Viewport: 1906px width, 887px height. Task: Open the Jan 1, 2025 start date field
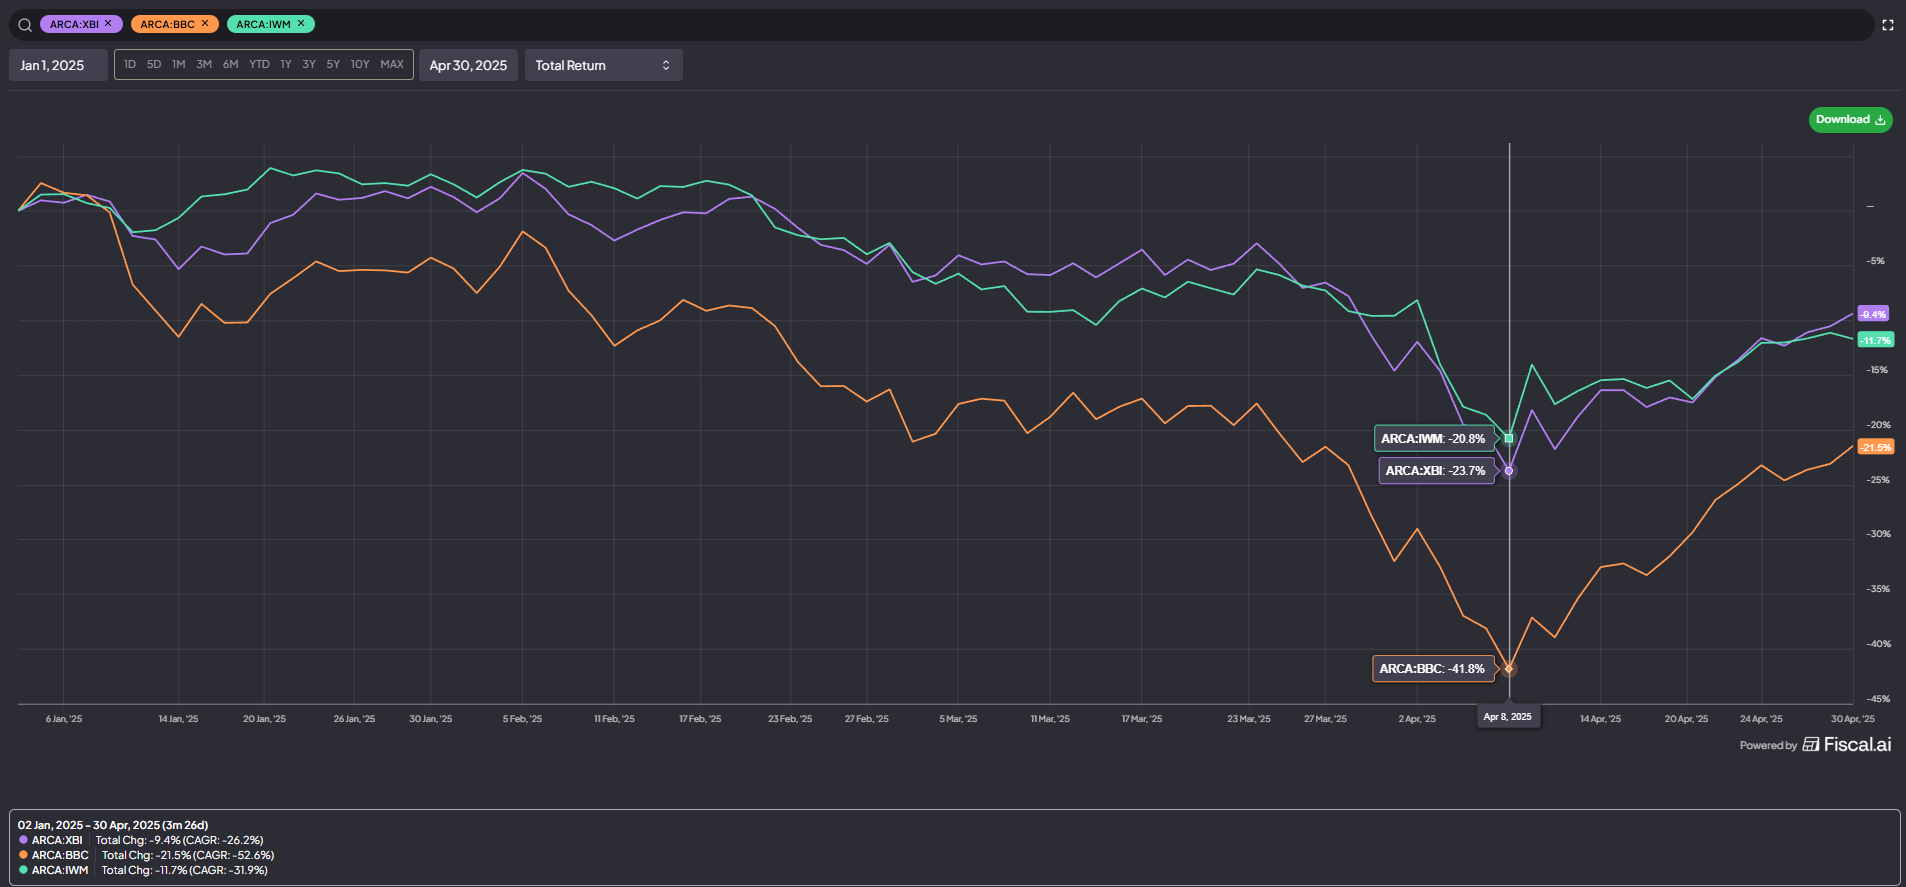tap(58, 65)
